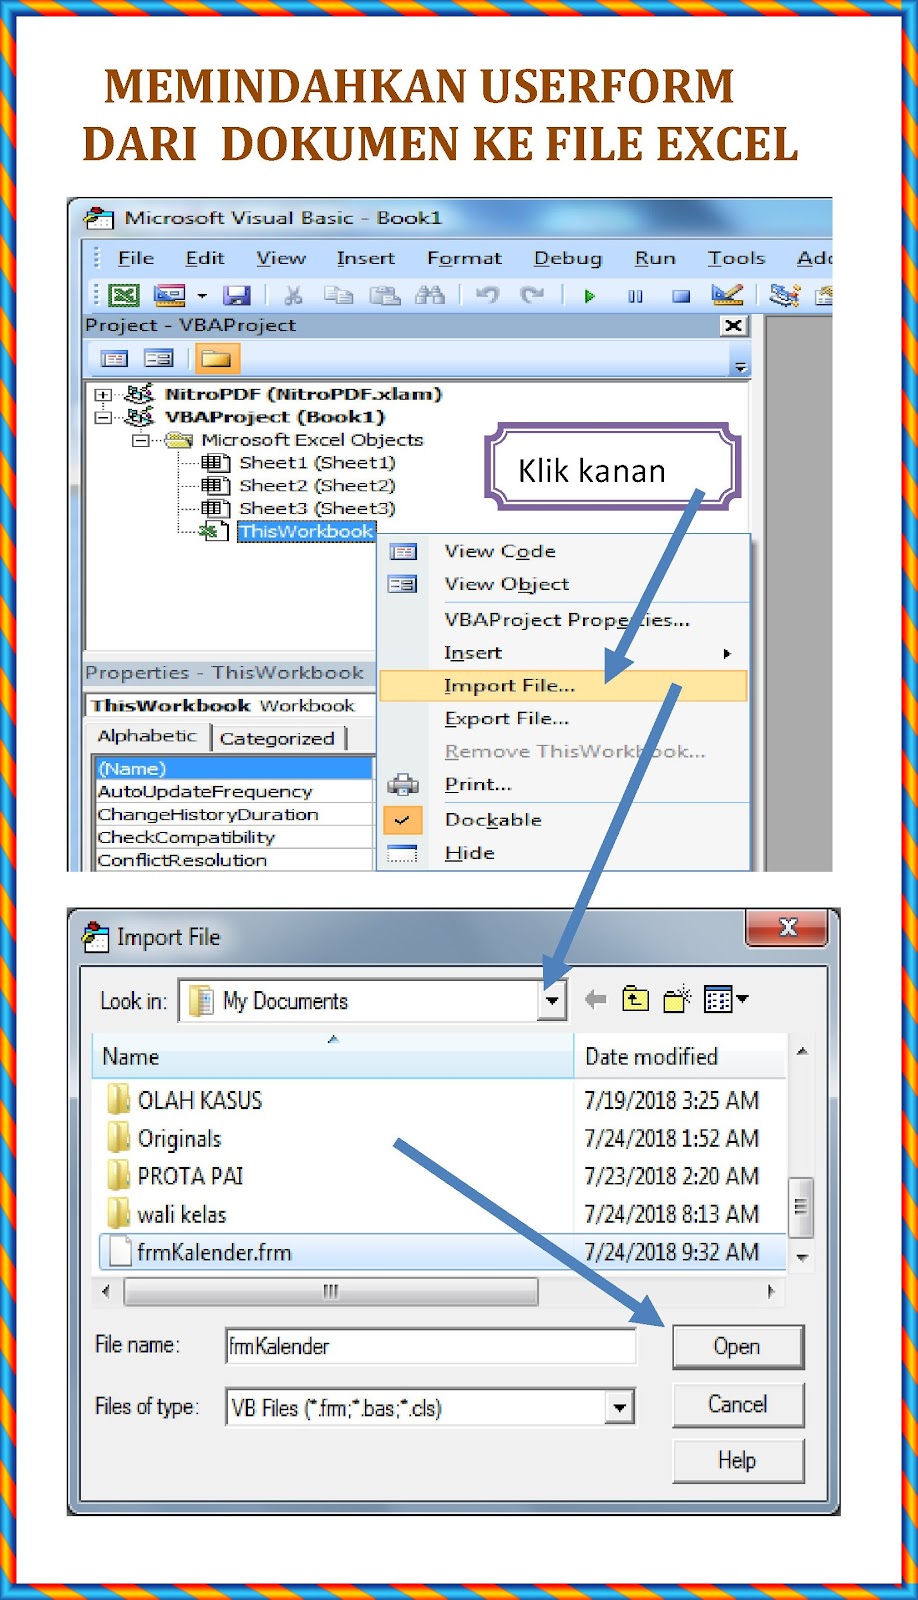Choose Print... from context menu
This screenshot has width=918, height=1600.
click(564, 785)
